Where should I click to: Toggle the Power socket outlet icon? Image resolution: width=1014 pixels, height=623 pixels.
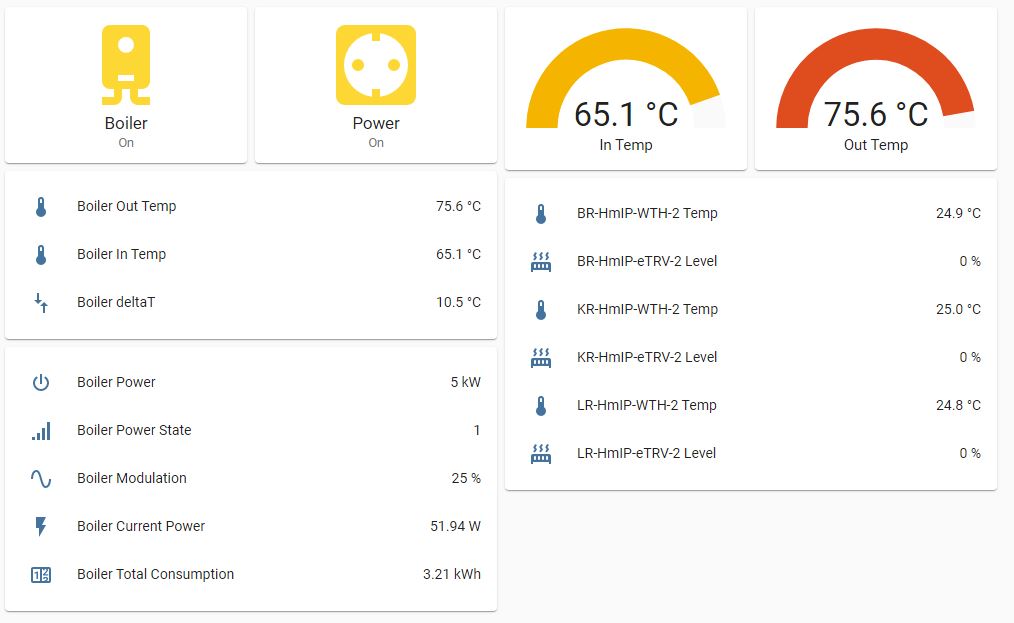pyautogui.click(x=376, y=65)
